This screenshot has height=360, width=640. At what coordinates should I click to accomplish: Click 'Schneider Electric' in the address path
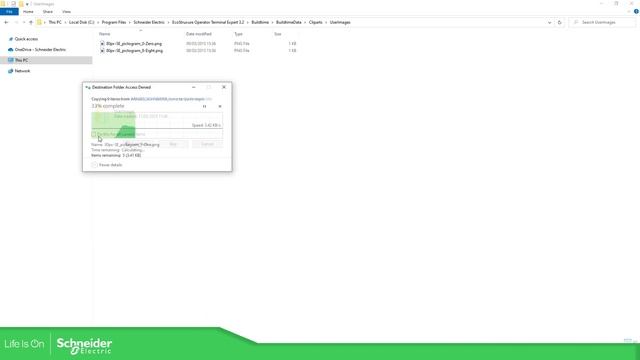149,22
